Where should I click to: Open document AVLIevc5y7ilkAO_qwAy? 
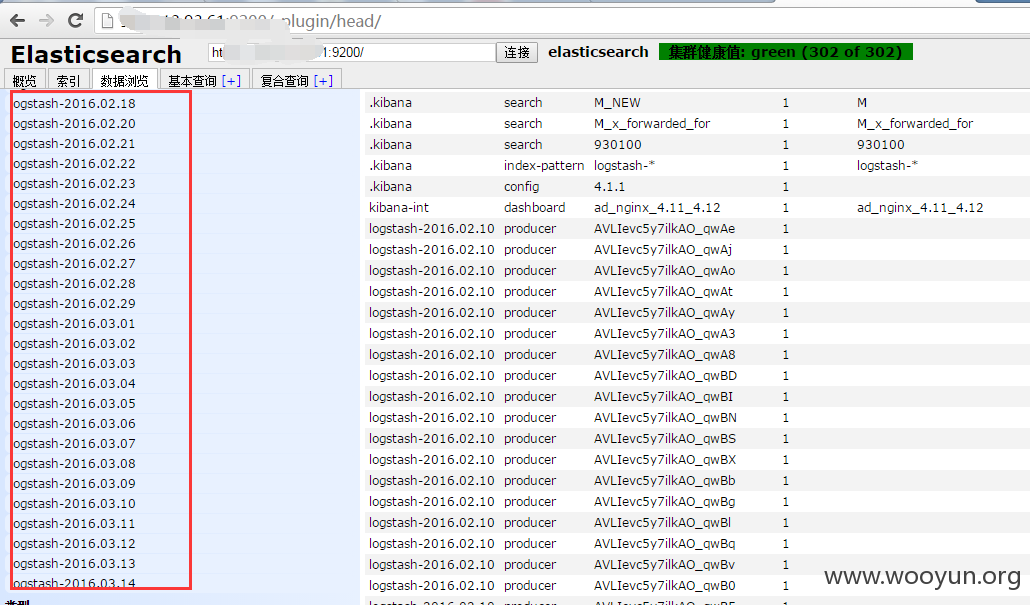pyautogui.click(x=698, y=313)
